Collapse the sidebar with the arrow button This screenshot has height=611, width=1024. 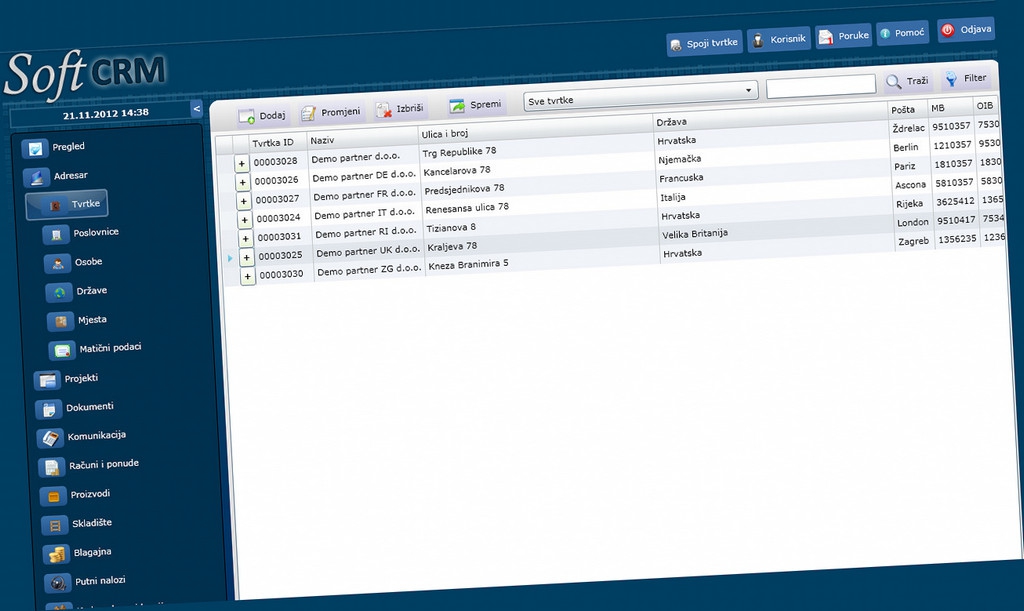click(197, 109)
